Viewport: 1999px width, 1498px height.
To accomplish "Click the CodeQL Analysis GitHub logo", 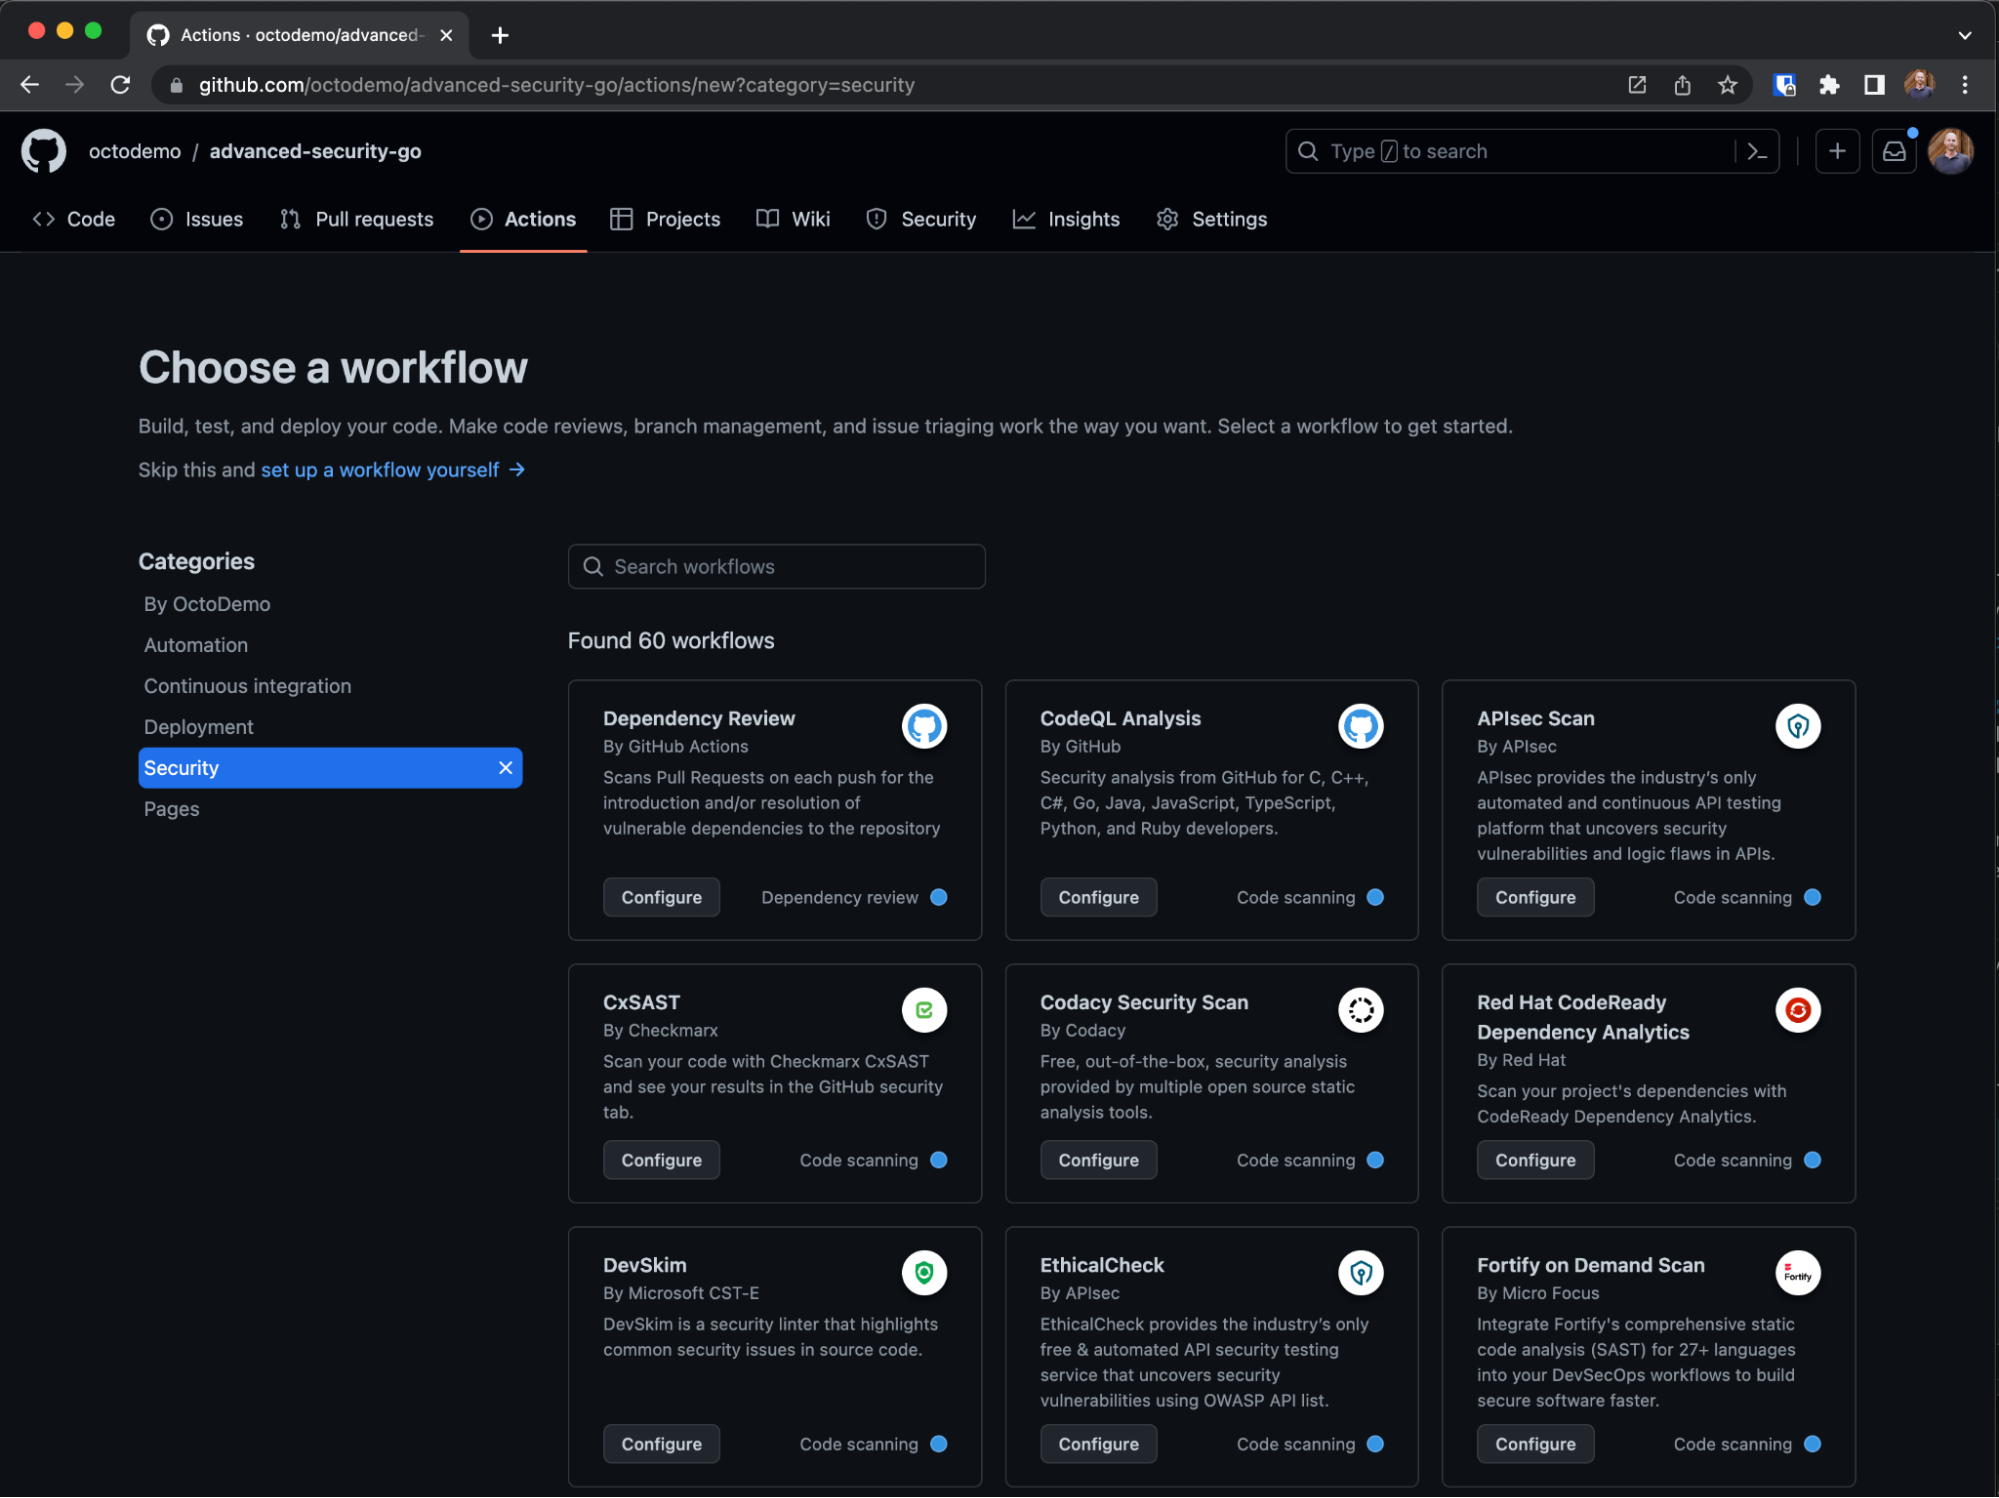I will pyautogui.click(x=1359, y=726).
